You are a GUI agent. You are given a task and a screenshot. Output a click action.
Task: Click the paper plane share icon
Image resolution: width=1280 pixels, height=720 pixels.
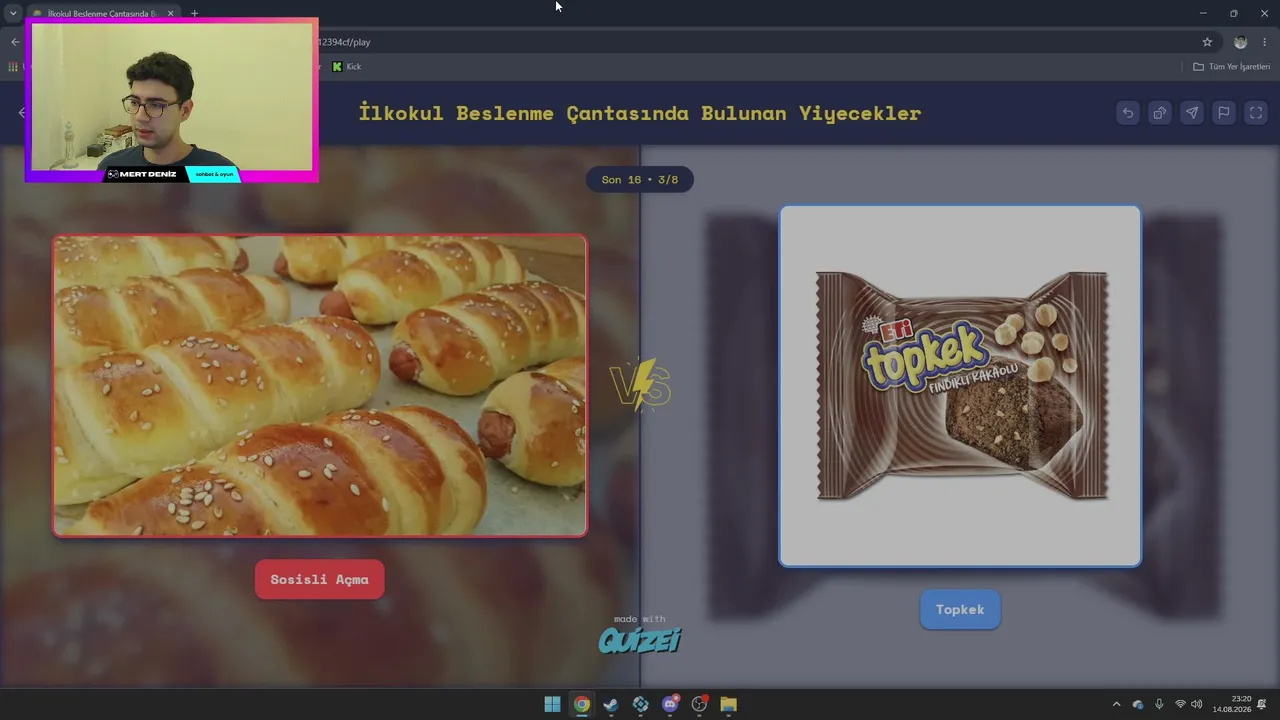click(x=1192, y=113)
